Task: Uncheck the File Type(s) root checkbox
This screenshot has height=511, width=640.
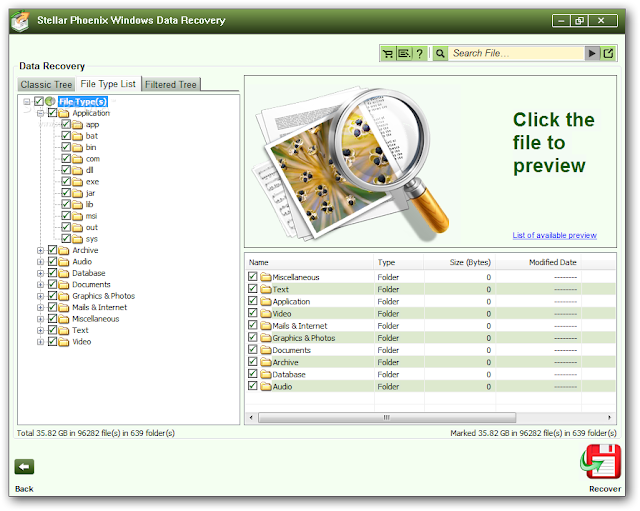Action: (x=39, y=101)
